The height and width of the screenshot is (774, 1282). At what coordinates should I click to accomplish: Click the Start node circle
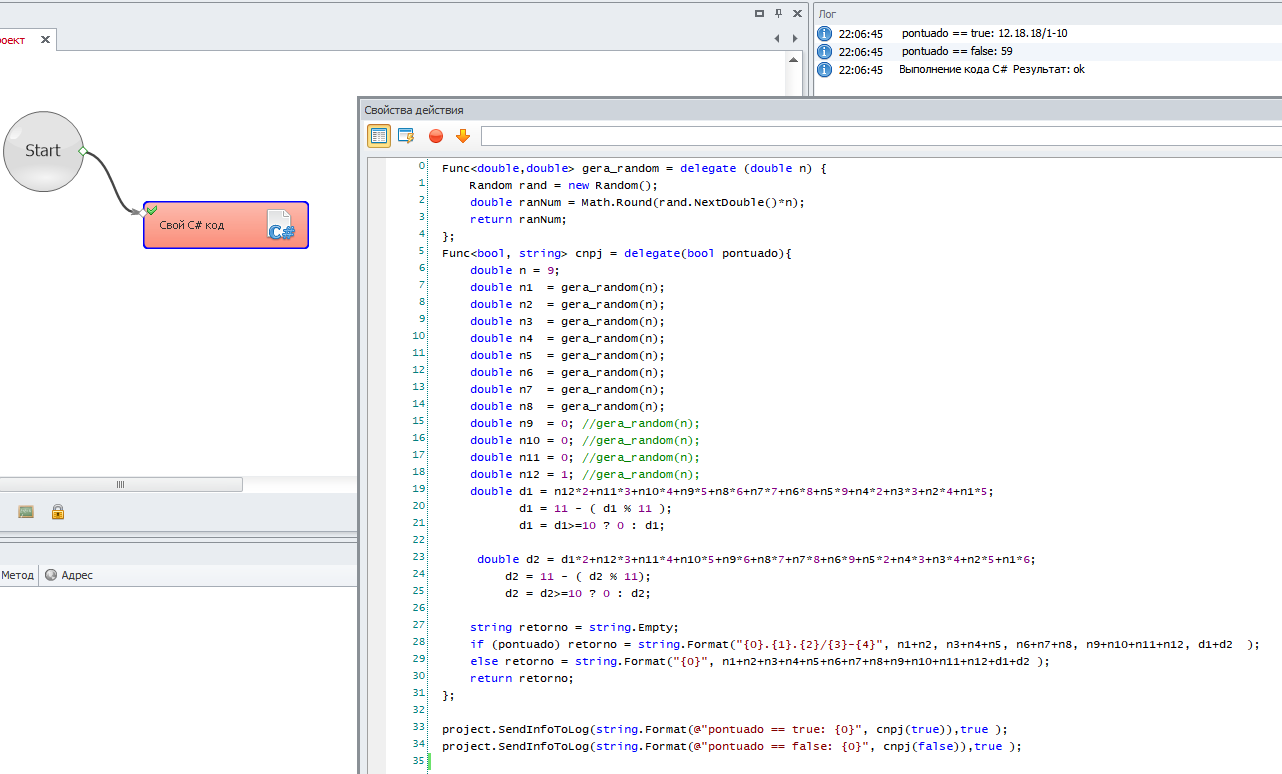[43, 151]
